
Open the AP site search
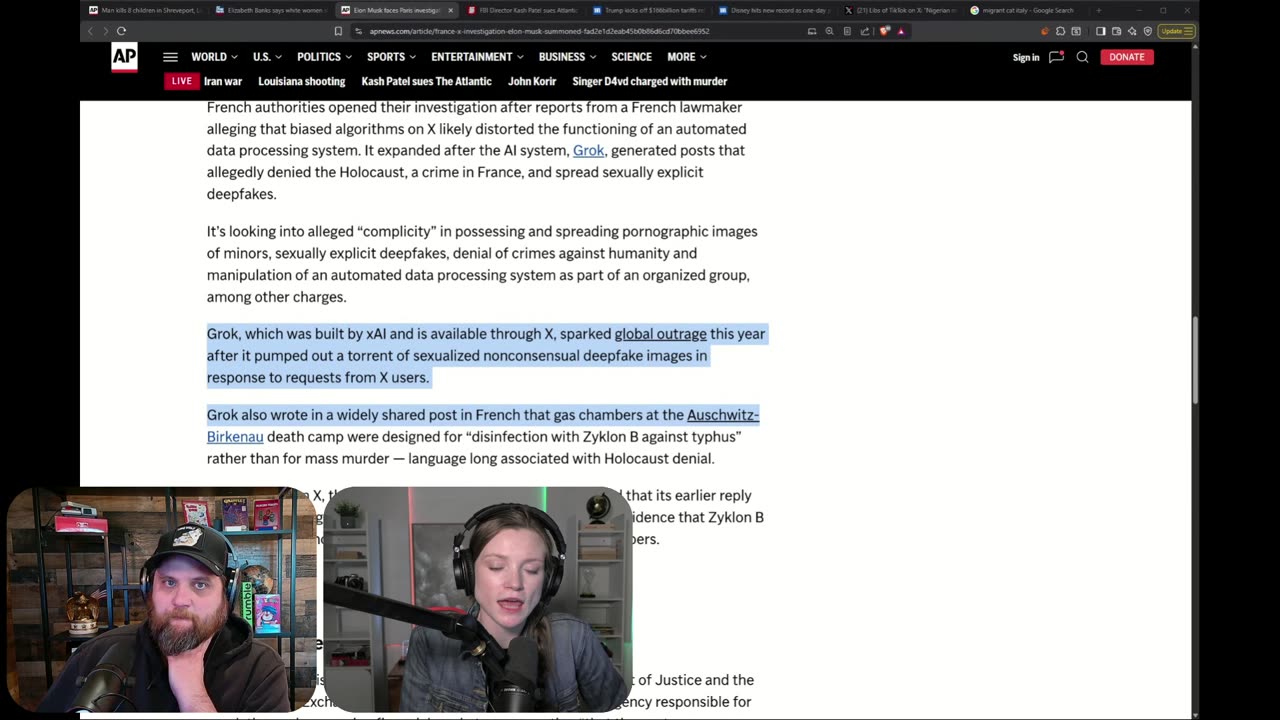coord(1082,57)
